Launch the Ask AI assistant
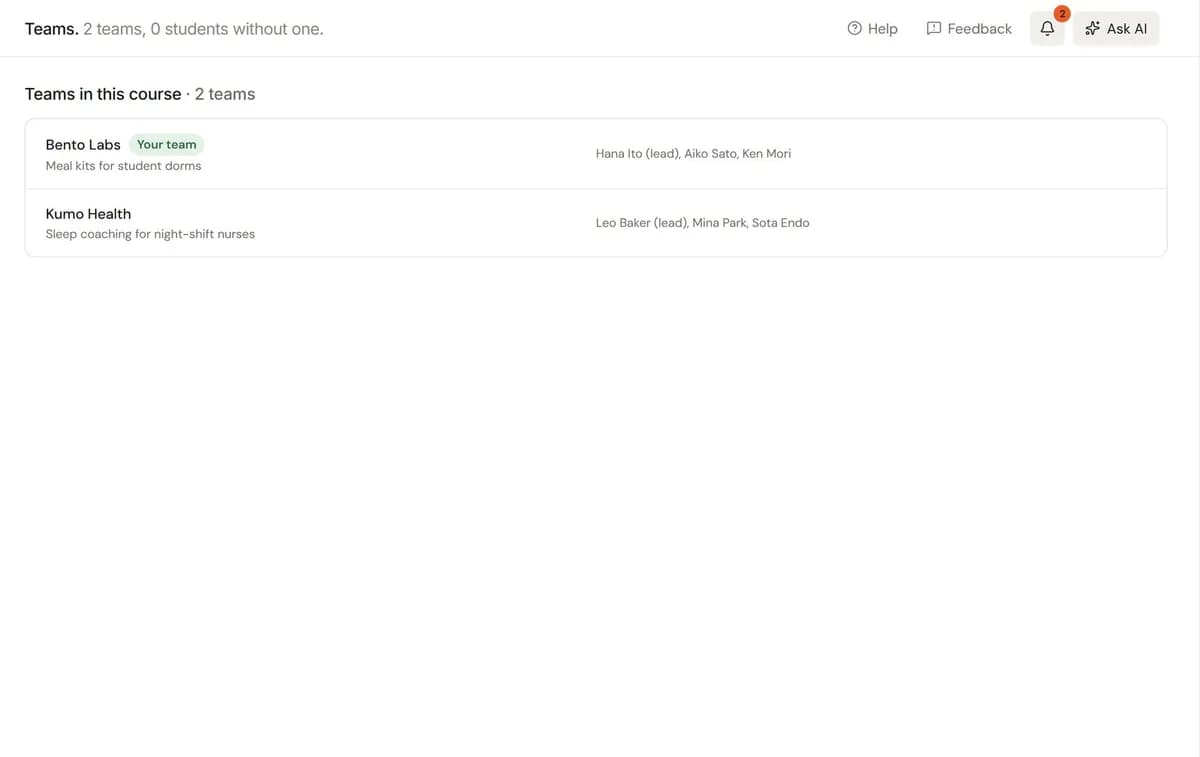The height and width of the screenshot is (757, 1200). [1116, 29]
